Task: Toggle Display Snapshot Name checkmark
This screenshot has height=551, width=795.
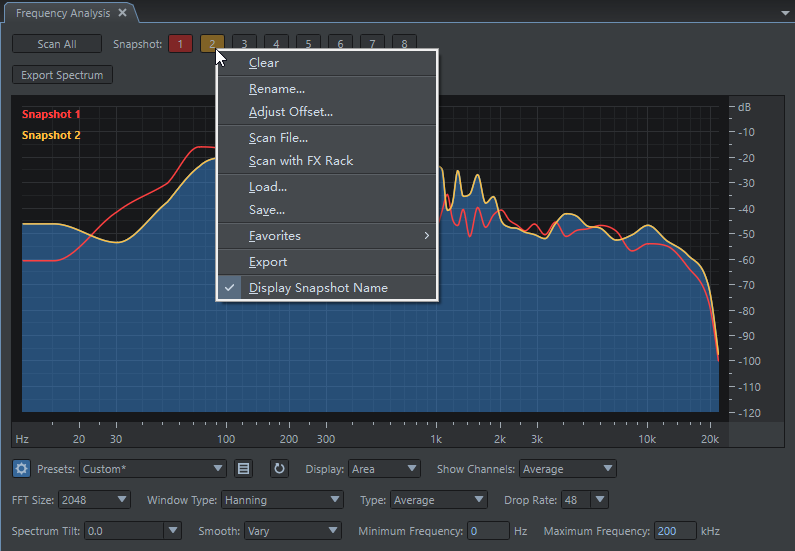Action: pos(327,288)
